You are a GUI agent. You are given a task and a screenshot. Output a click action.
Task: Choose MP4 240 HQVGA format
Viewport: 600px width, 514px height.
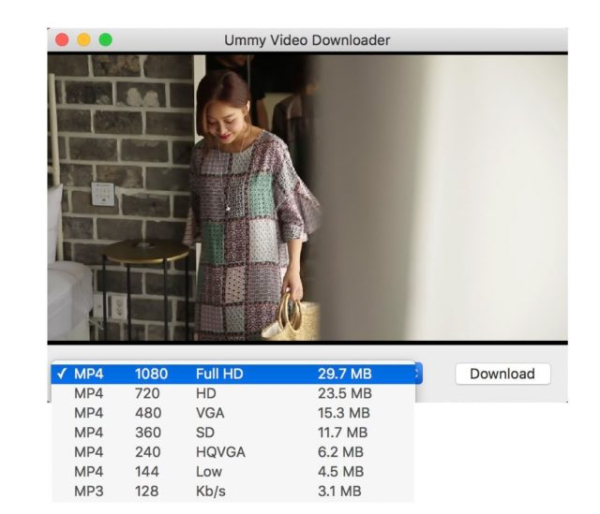pos(233,452)
